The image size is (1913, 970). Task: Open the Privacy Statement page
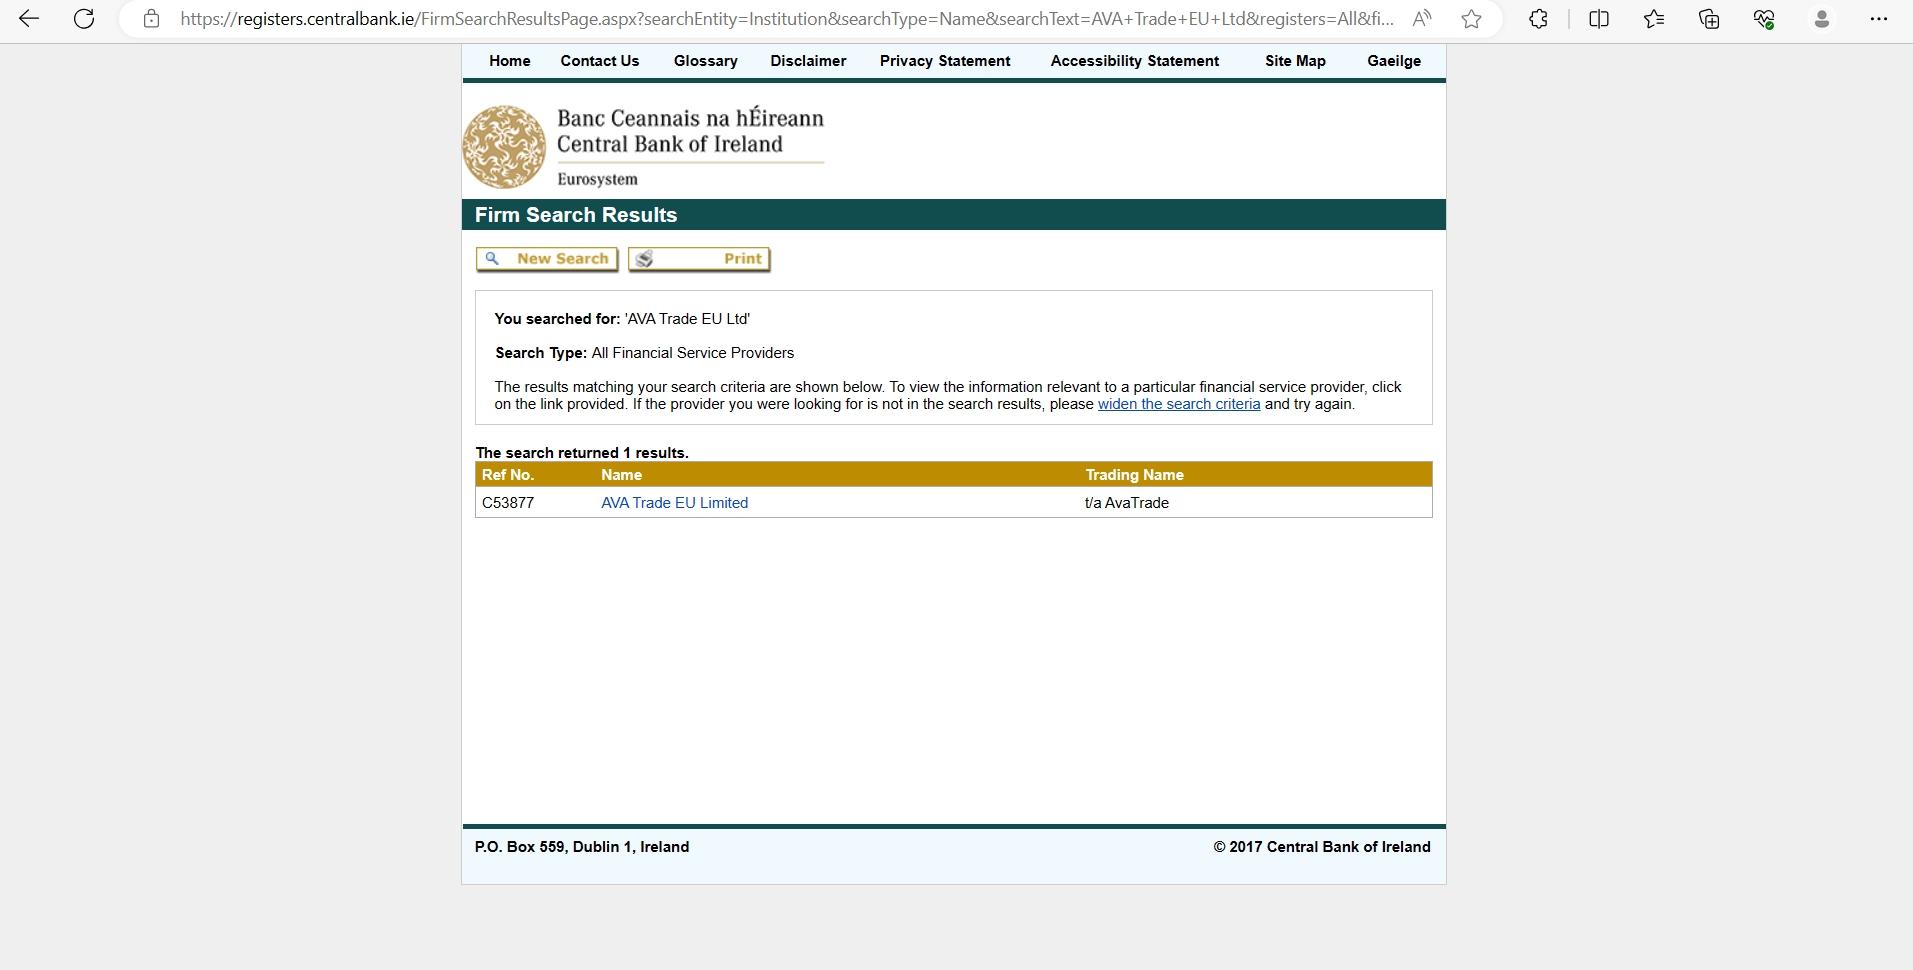(x=945, y=61)
